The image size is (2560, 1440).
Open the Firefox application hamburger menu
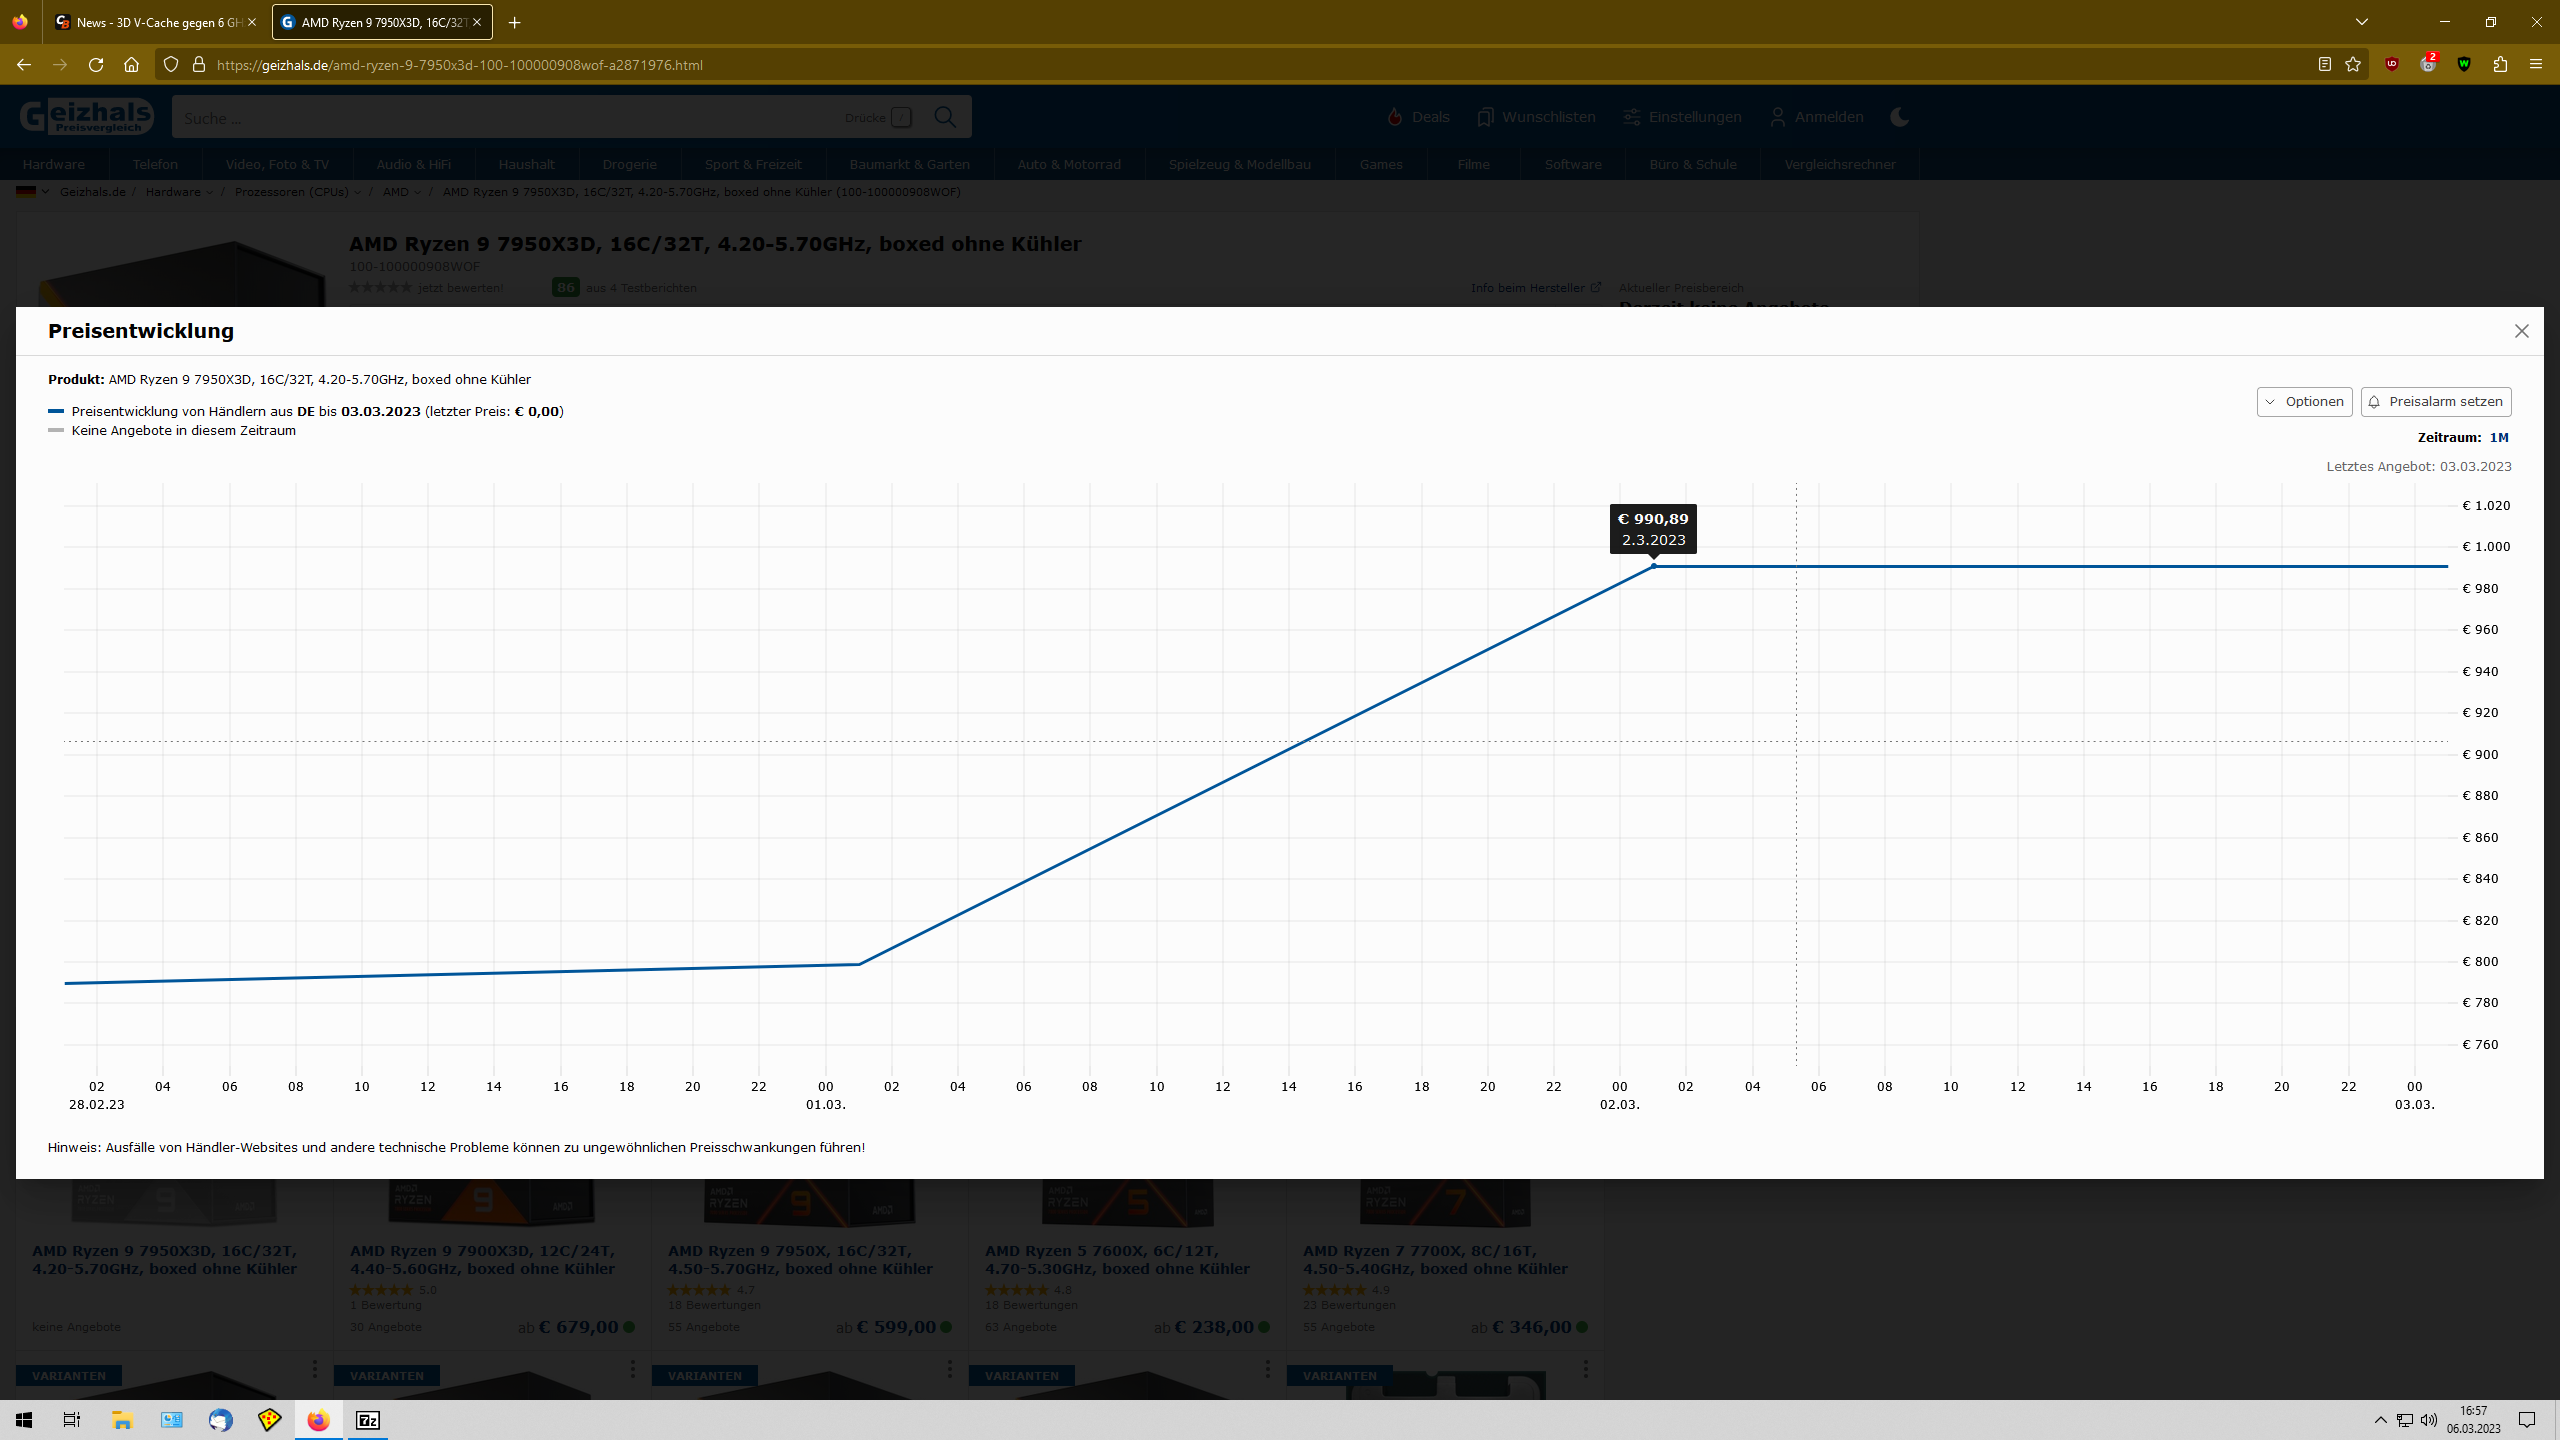[x=2535, y=65]
